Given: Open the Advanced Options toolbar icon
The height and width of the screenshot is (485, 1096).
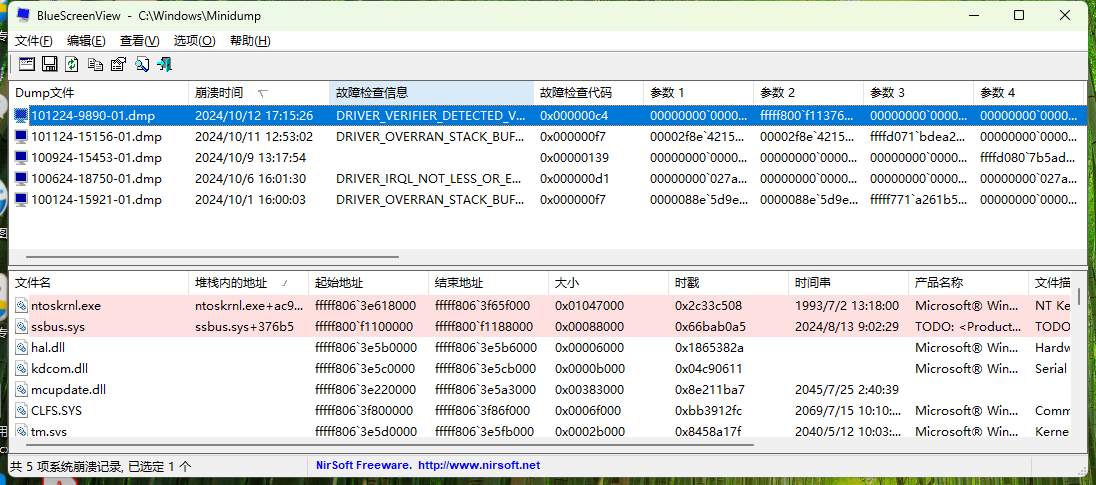Looking at the screenshot, I should [27, 64].
